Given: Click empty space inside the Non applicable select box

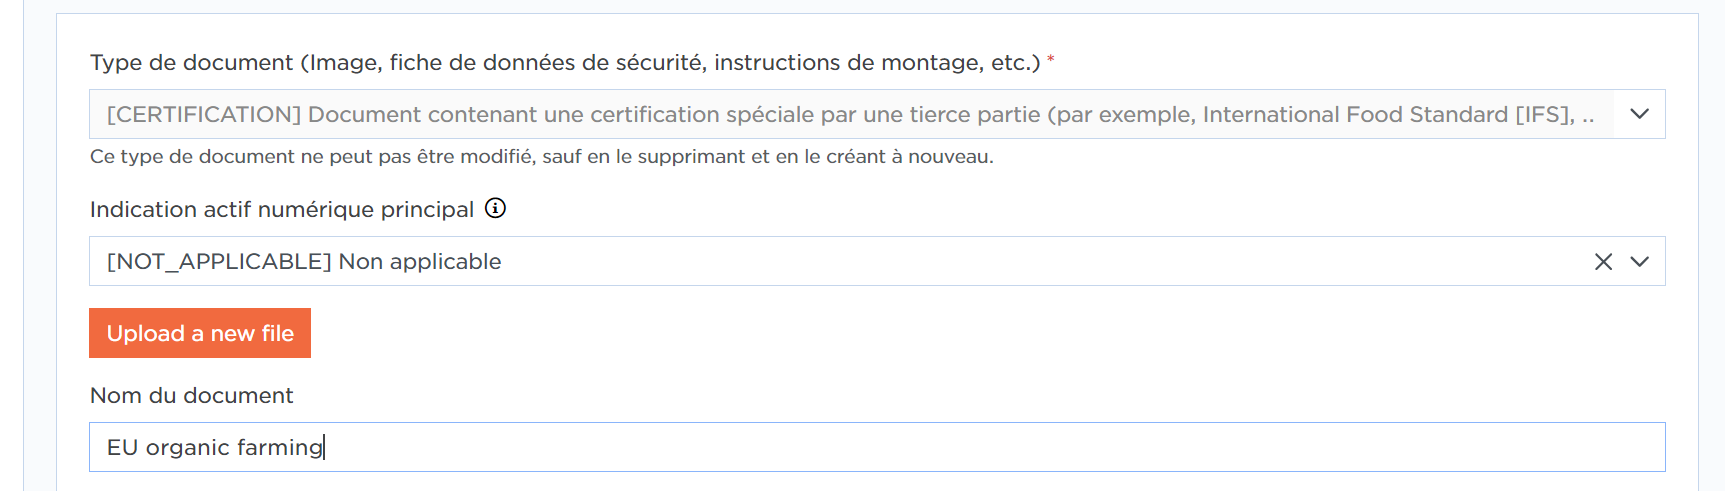Looking at the screenshot, I should click(x=1040, y=261).
